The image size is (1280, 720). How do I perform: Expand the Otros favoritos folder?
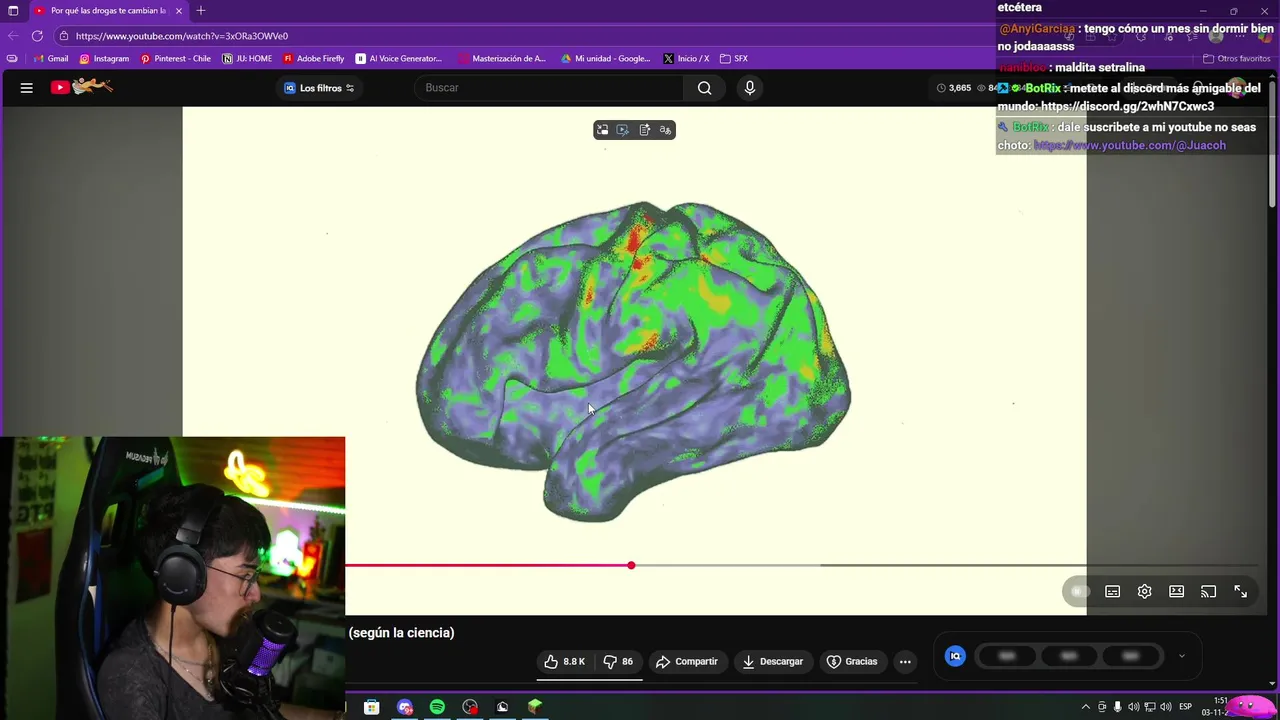(1237, 59)
